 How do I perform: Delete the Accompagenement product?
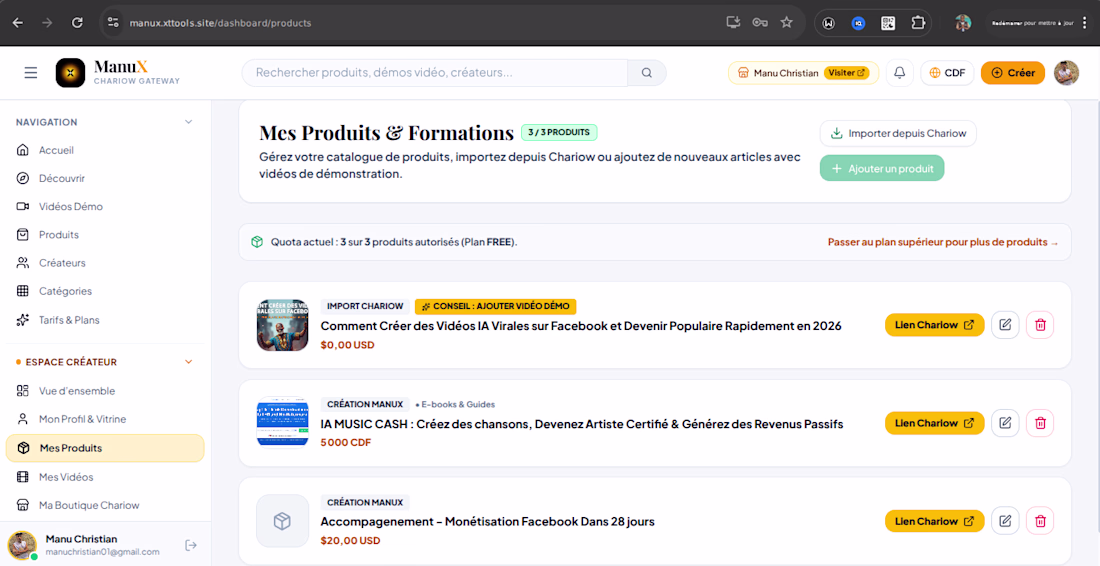(1040, 521)
